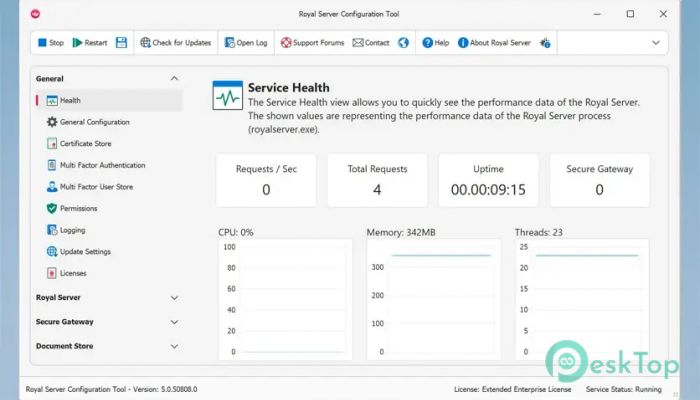Open General Configuration page
This screenshot has height=400, width=700.
point(95,122)
